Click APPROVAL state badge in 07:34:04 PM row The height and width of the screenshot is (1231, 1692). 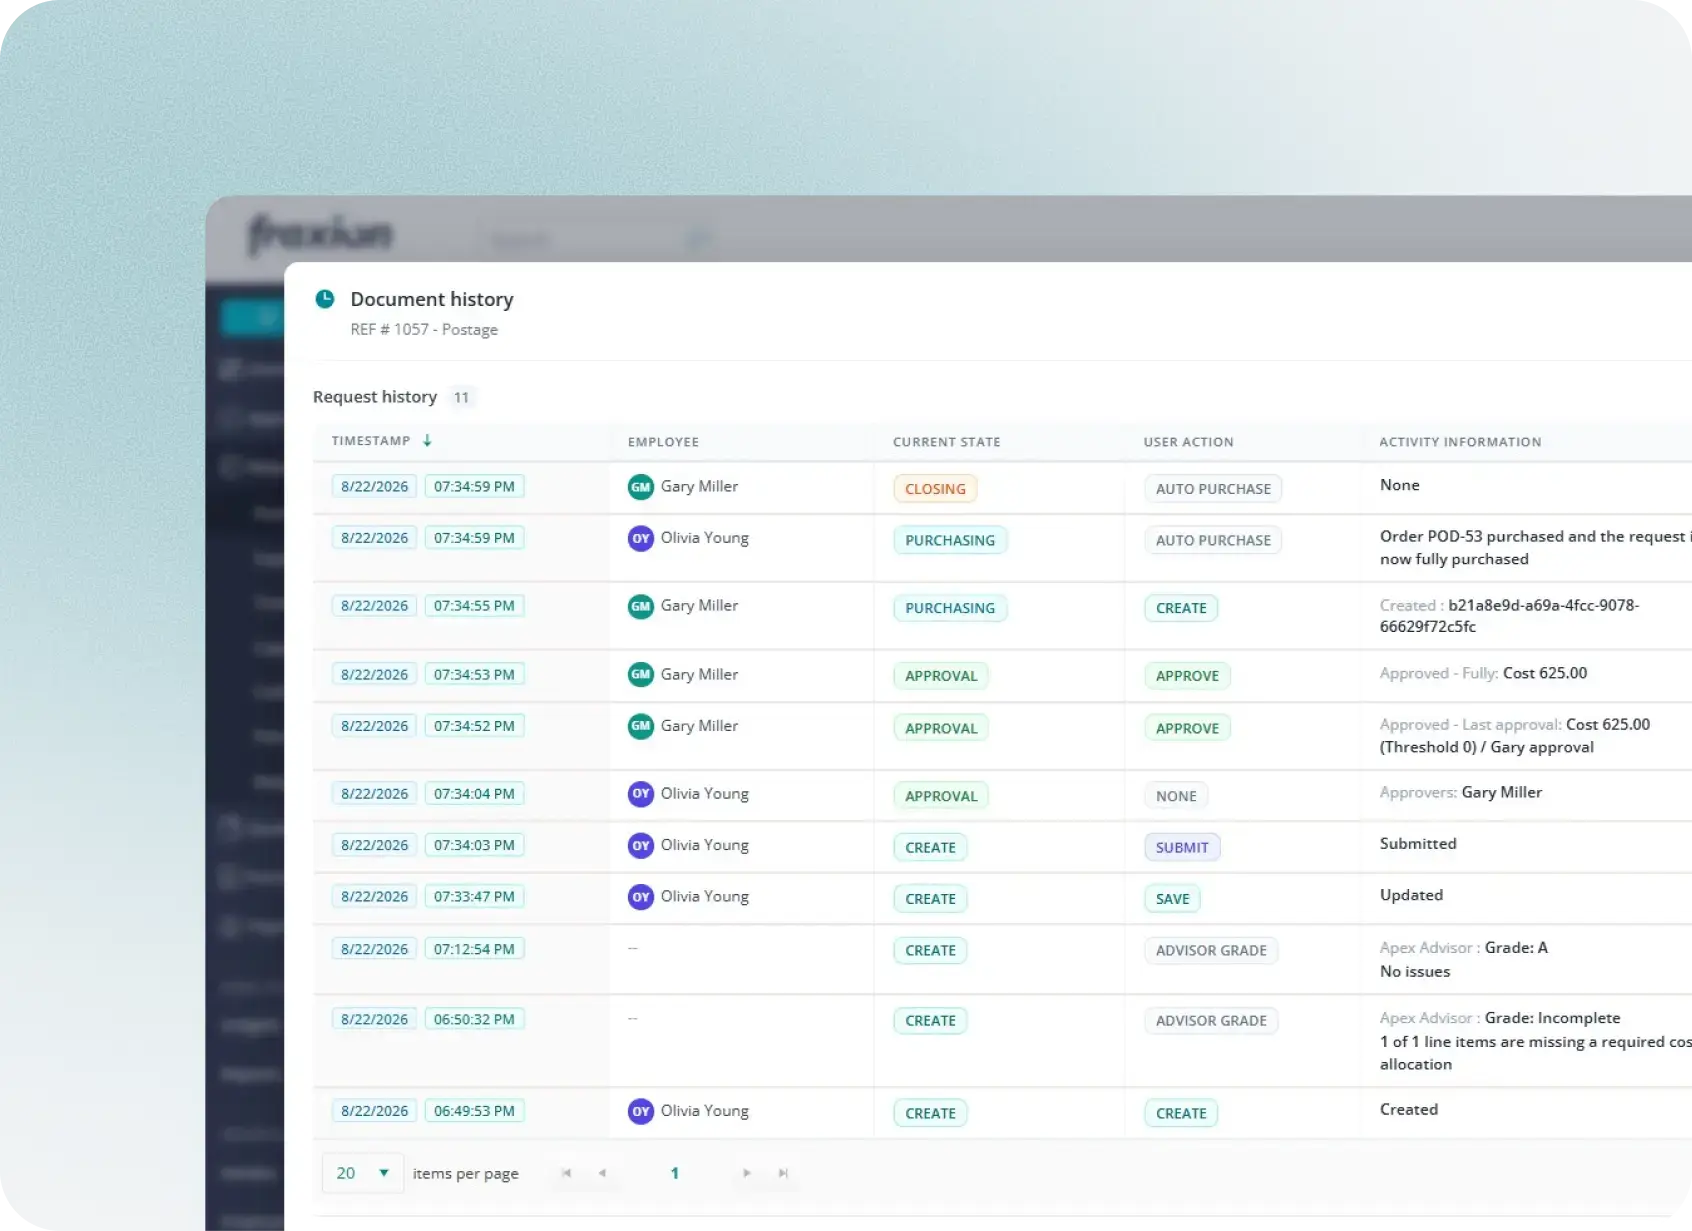[941, 796]
